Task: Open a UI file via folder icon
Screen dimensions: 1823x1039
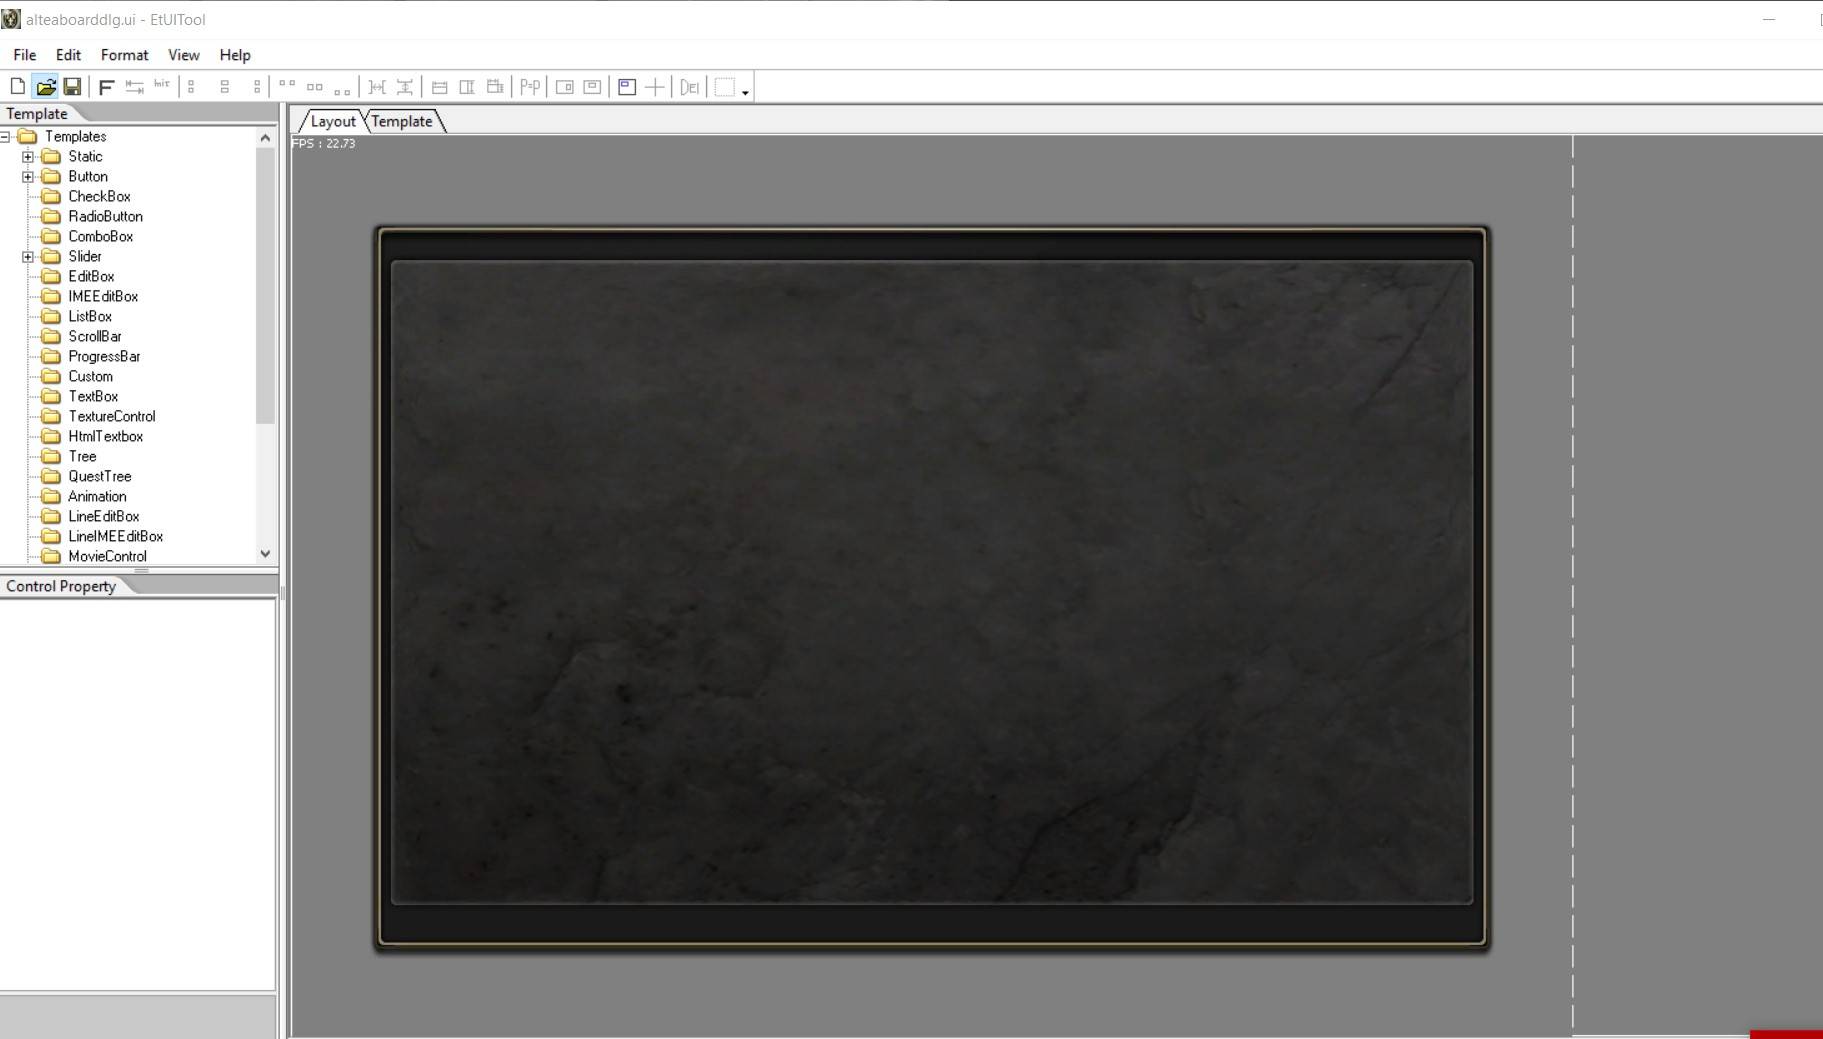Action: coord(45,87)
